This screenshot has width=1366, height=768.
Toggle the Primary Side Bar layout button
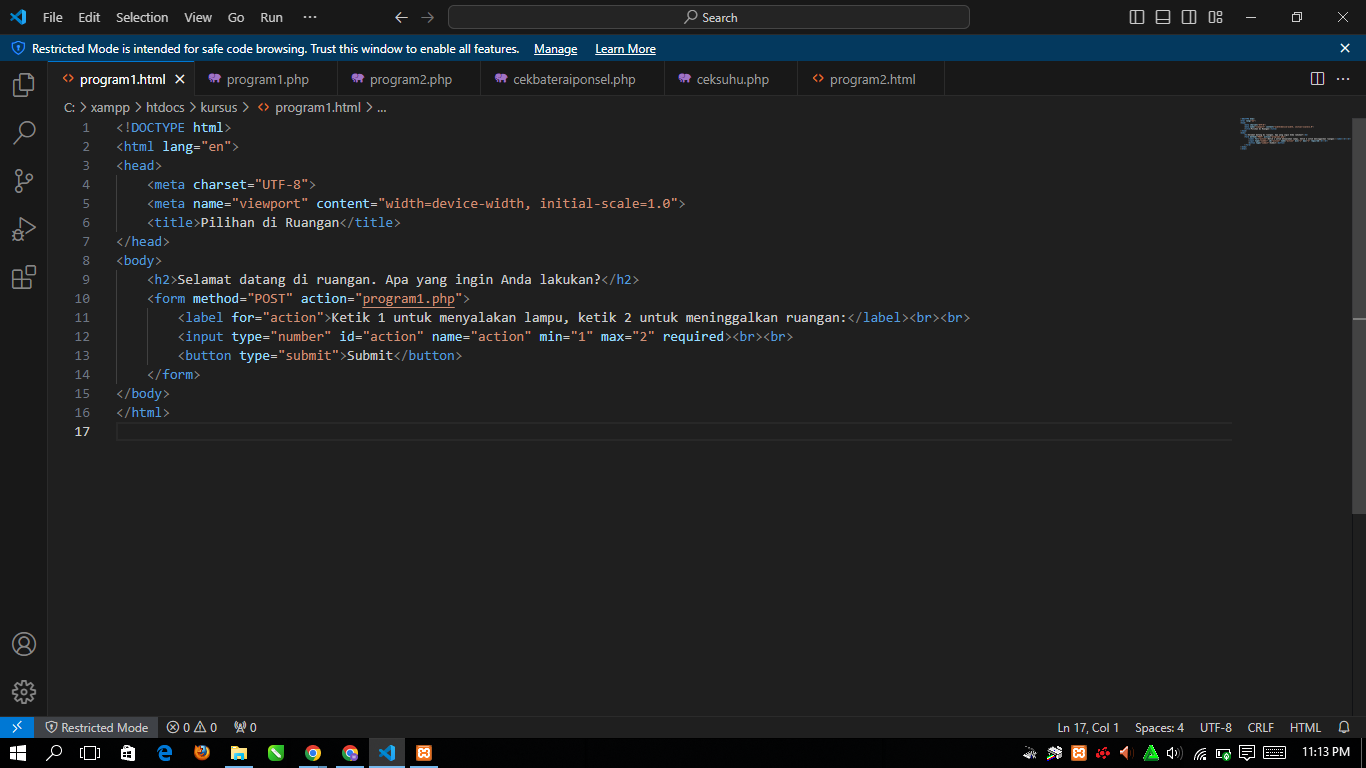click(x=1137, y=17)
